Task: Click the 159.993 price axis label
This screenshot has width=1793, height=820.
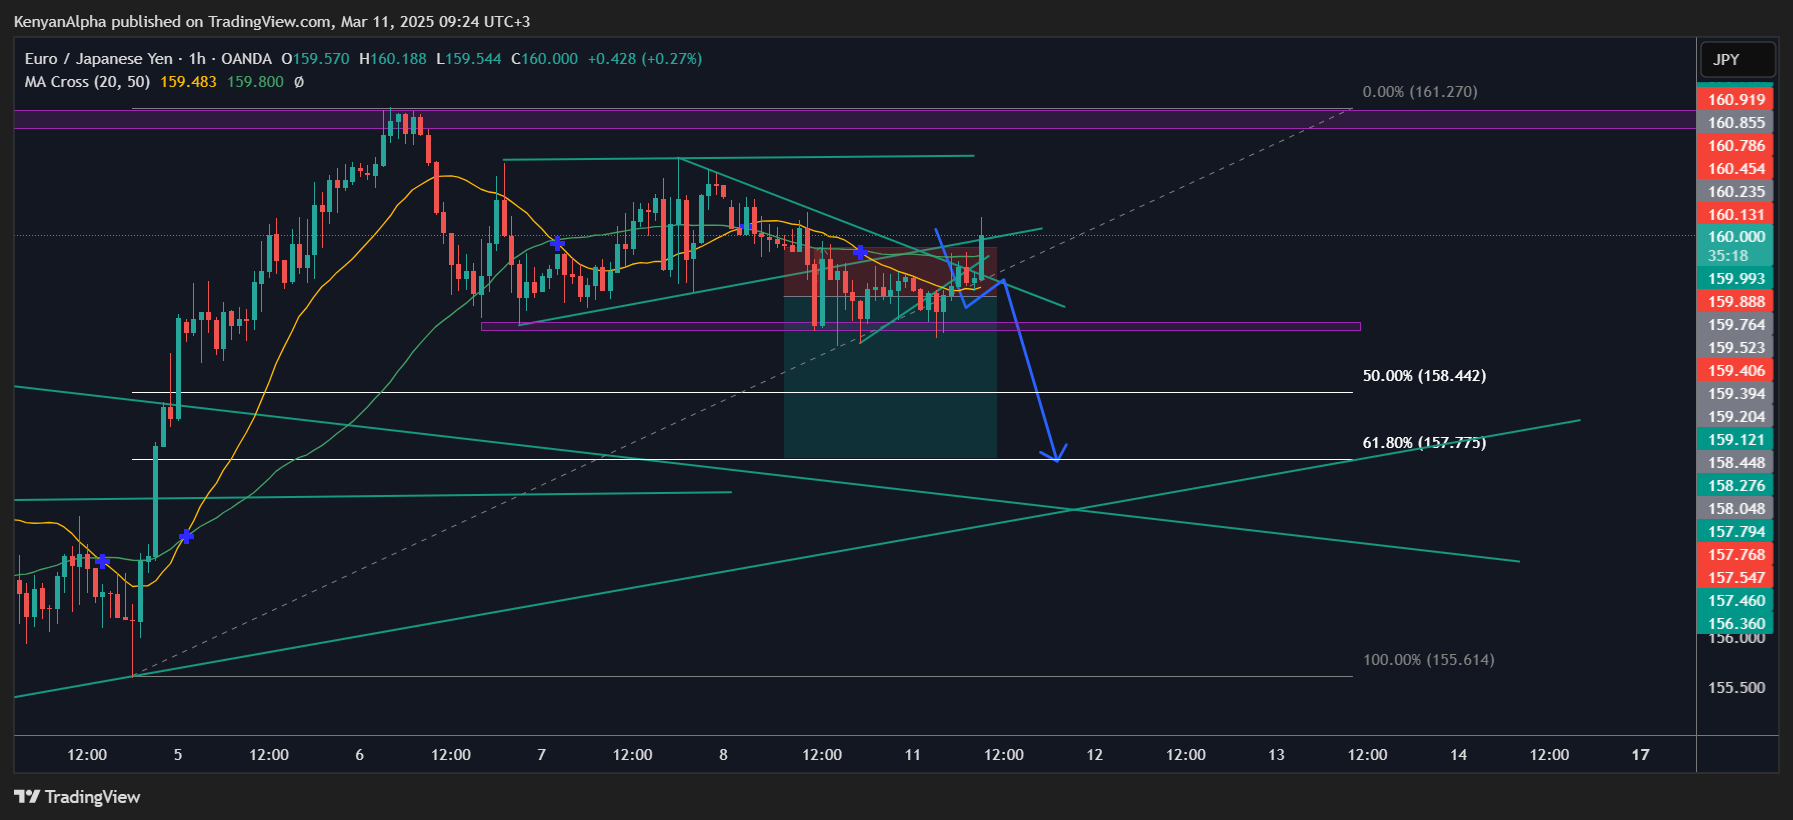Action: tap(1736, 279)
